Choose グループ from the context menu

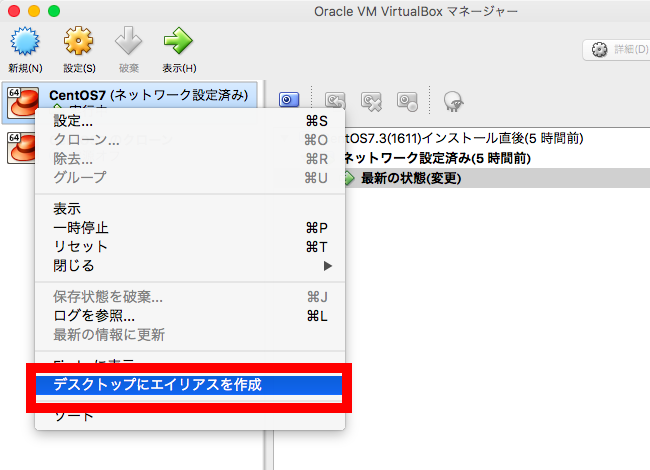point(190,177)
